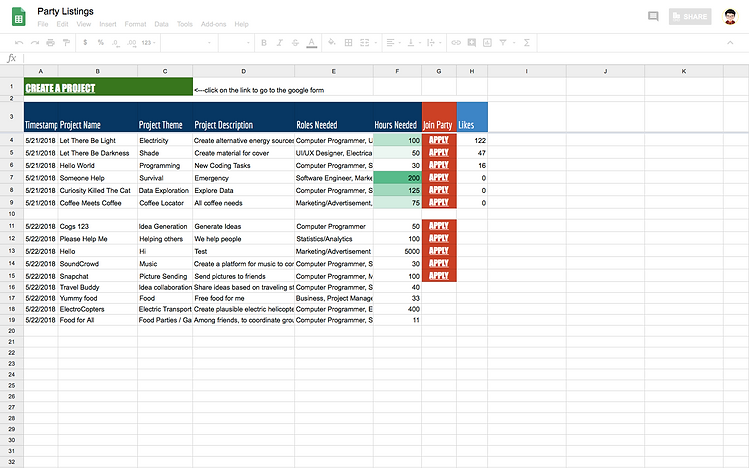Click the merge cells icon
The width and height of the screenshot is (749, 468).
click(x=364, y=43)
